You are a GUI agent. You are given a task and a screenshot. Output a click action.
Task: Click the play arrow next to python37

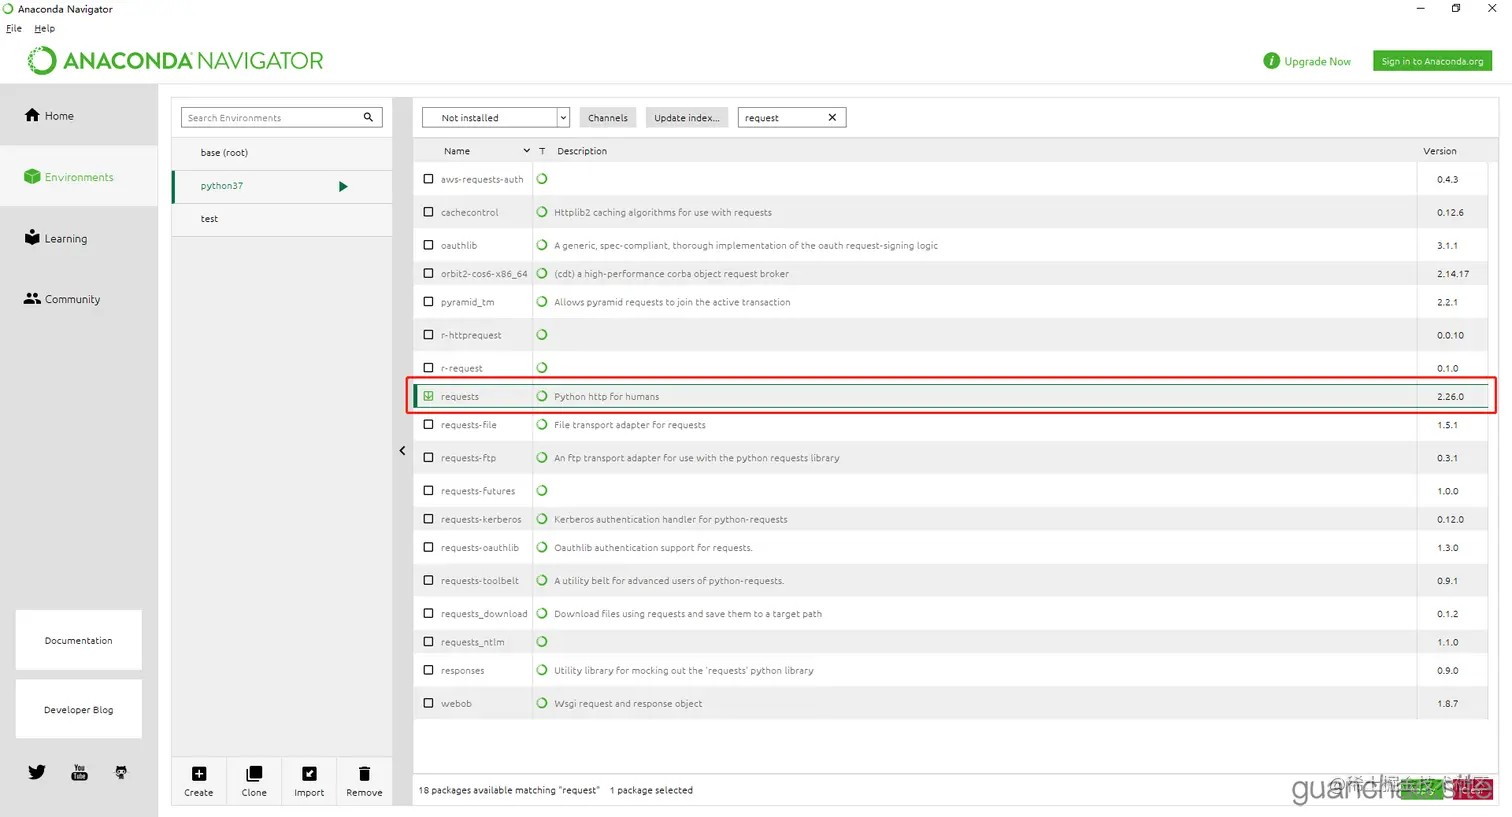click(x=343, y=186)
